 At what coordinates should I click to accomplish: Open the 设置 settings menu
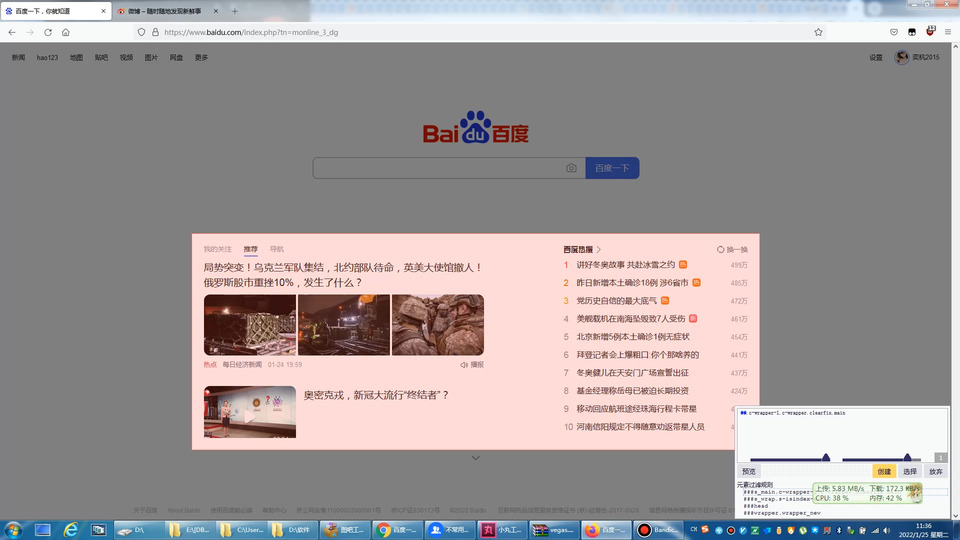(x=876, y=58)
